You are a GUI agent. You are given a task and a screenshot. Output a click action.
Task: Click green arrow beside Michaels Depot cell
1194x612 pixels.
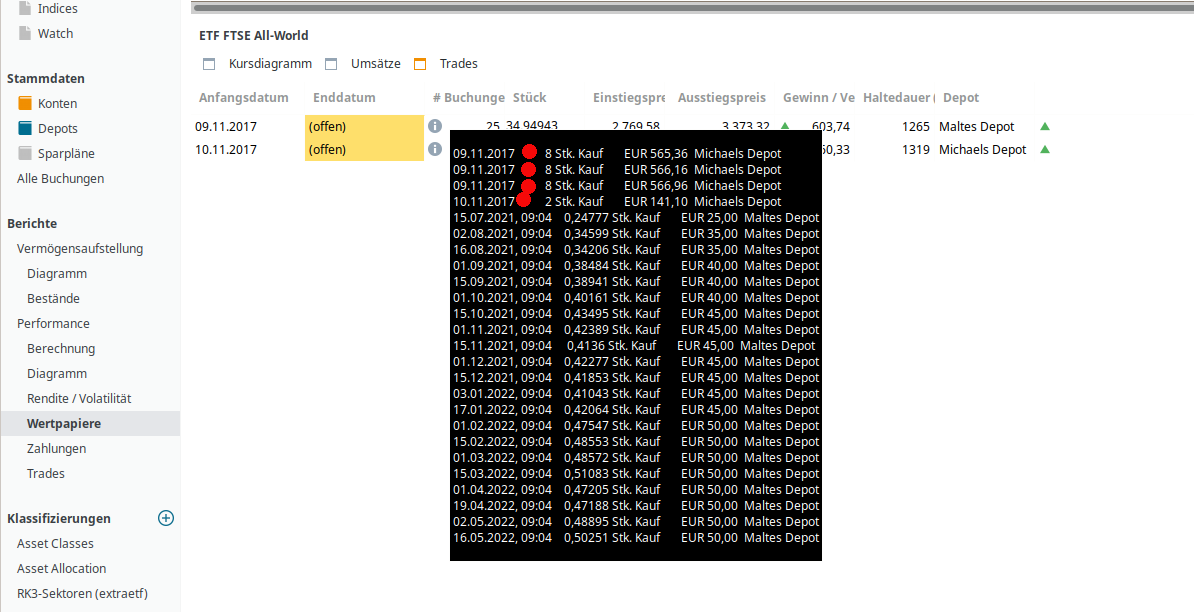(1045, 149)
